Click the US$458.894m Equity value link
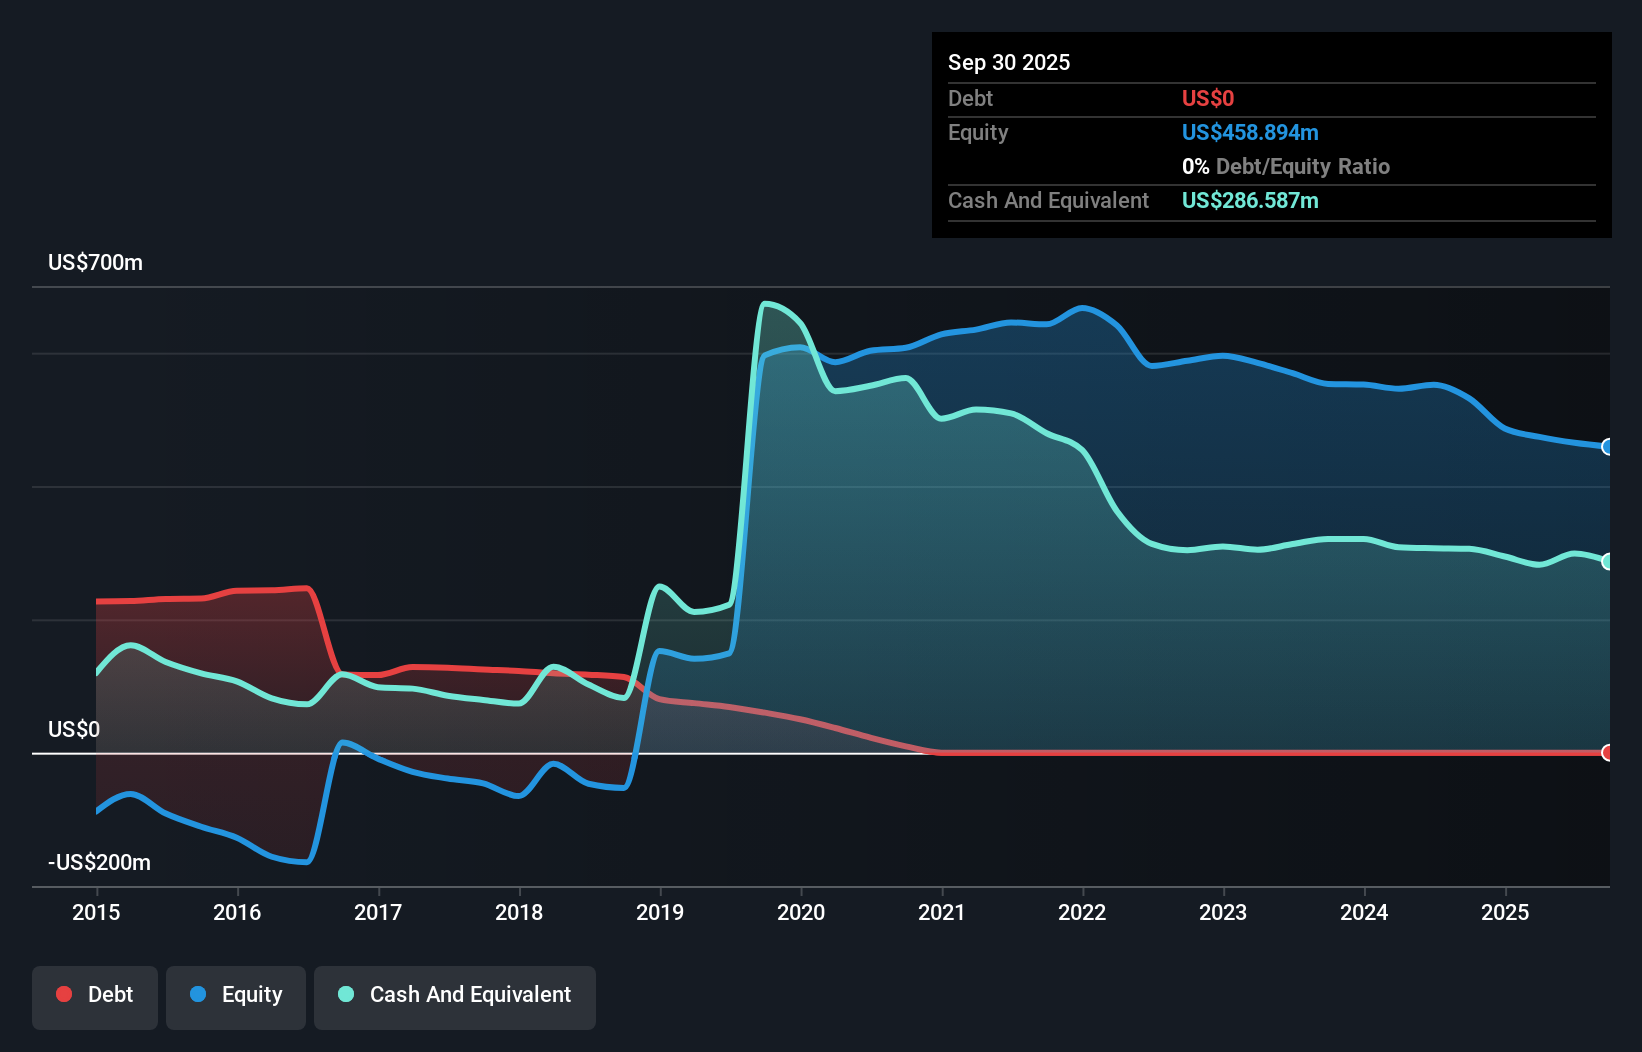 (x=1249, y=132)
